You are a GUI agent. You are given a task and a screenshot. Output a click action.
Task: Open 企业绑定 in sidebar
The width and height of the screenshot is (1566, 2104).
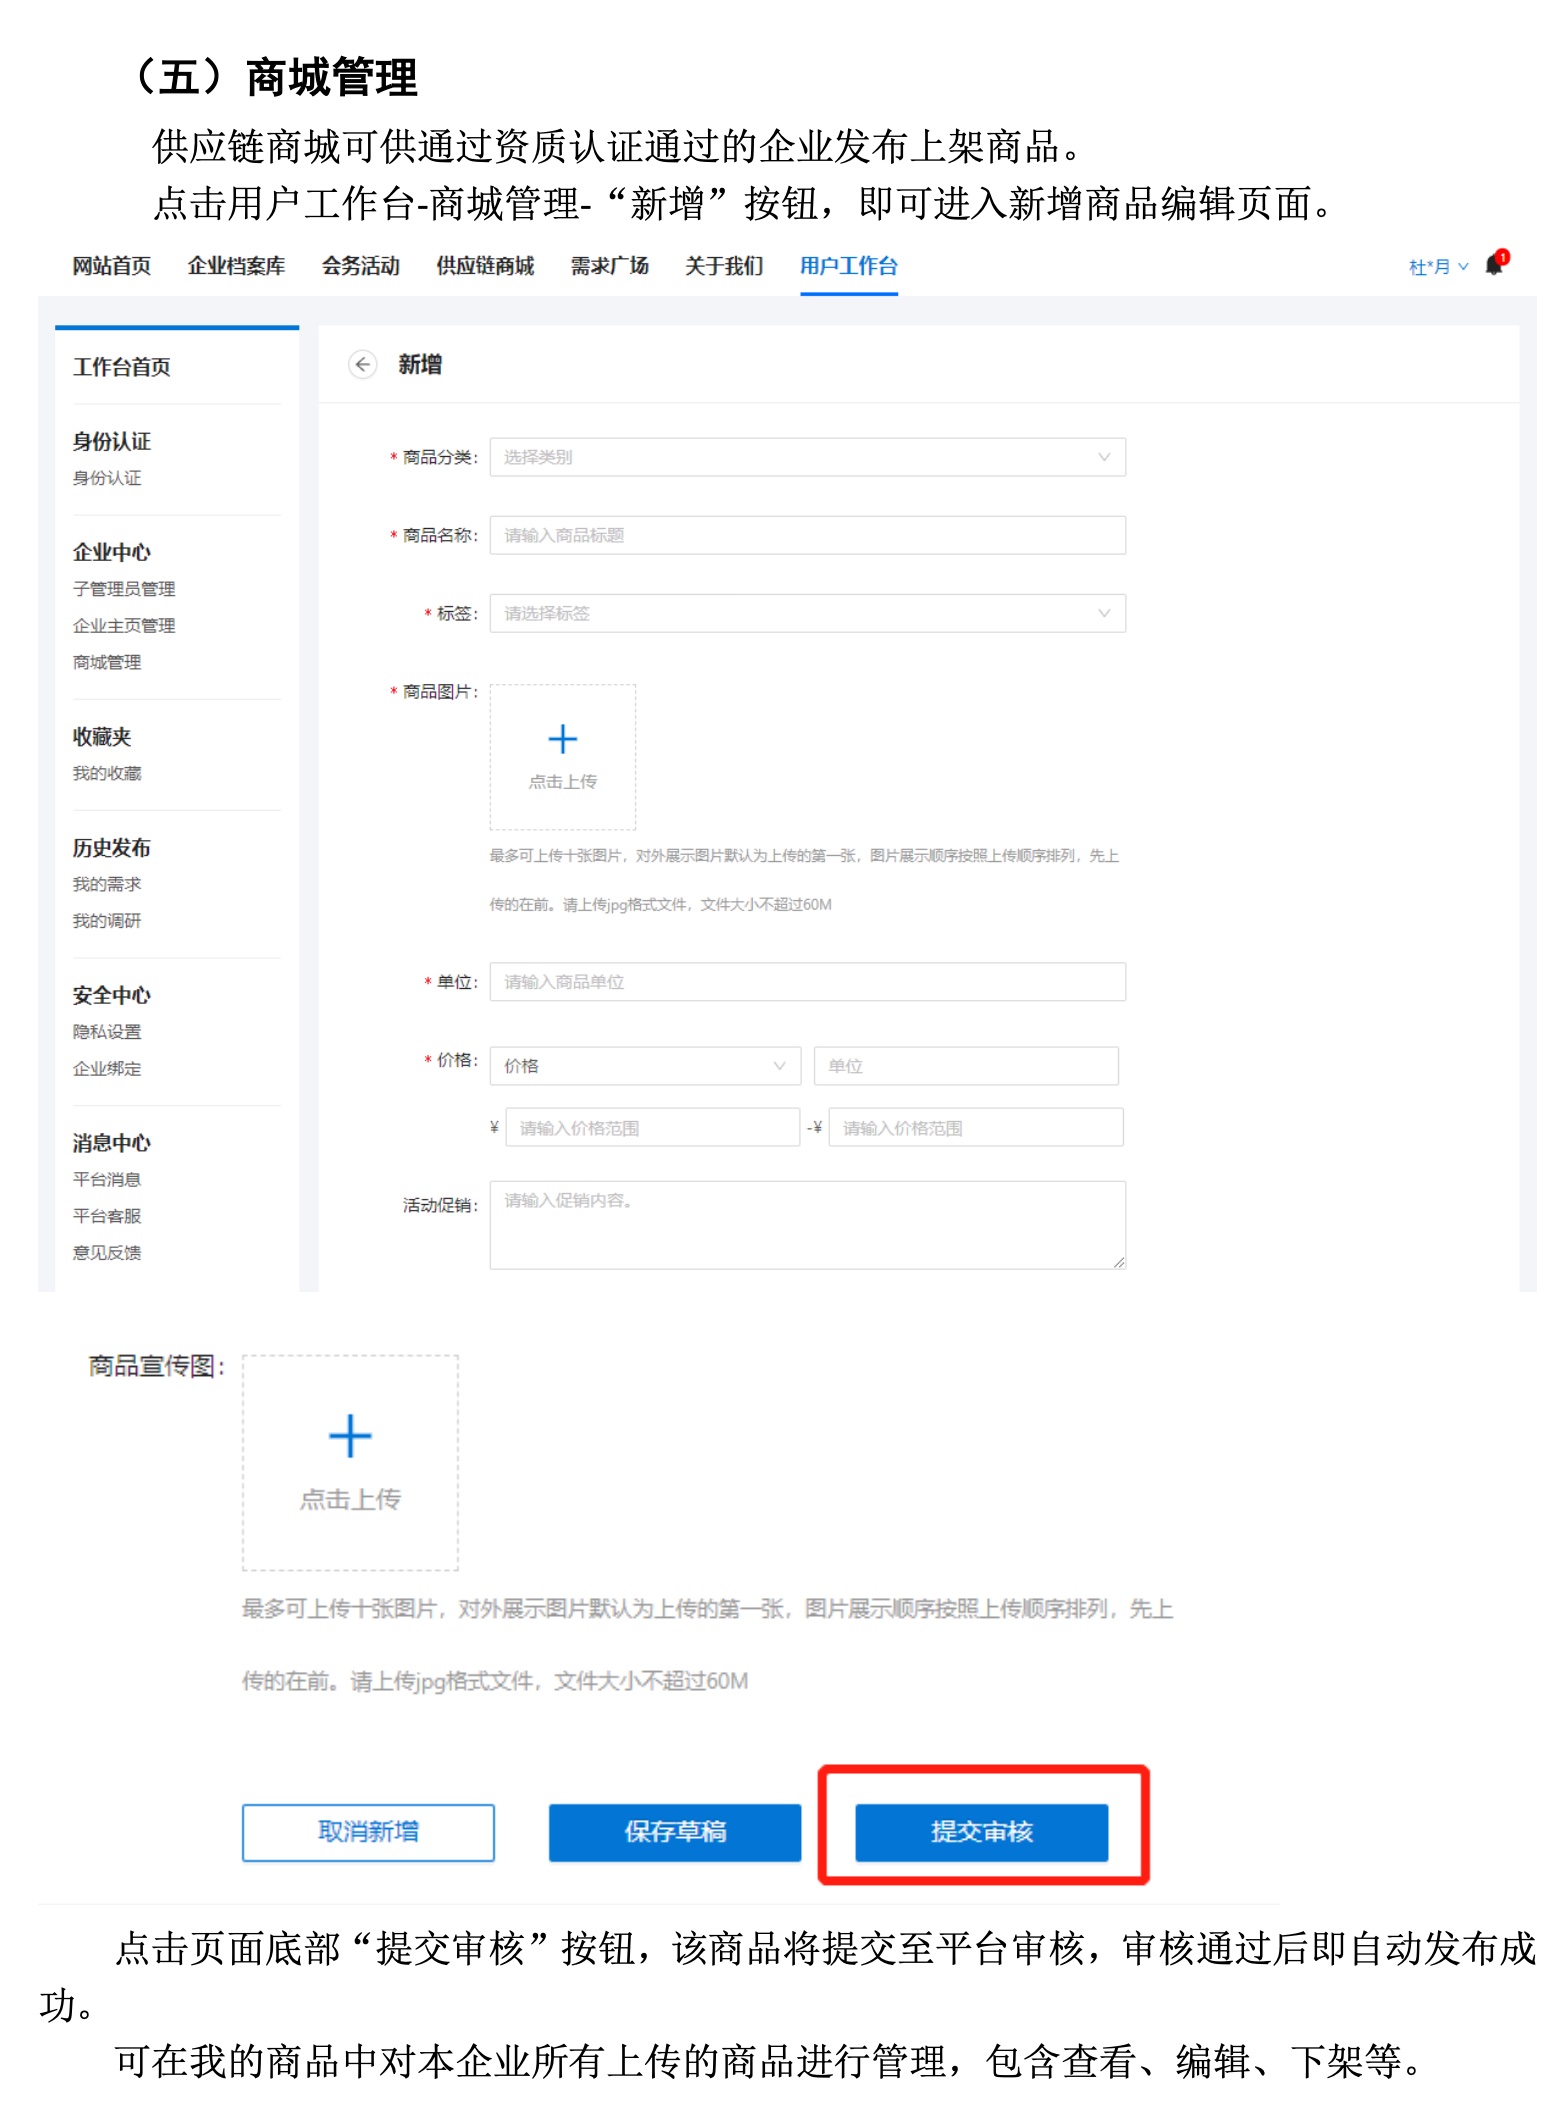[x=107, y=1069]
